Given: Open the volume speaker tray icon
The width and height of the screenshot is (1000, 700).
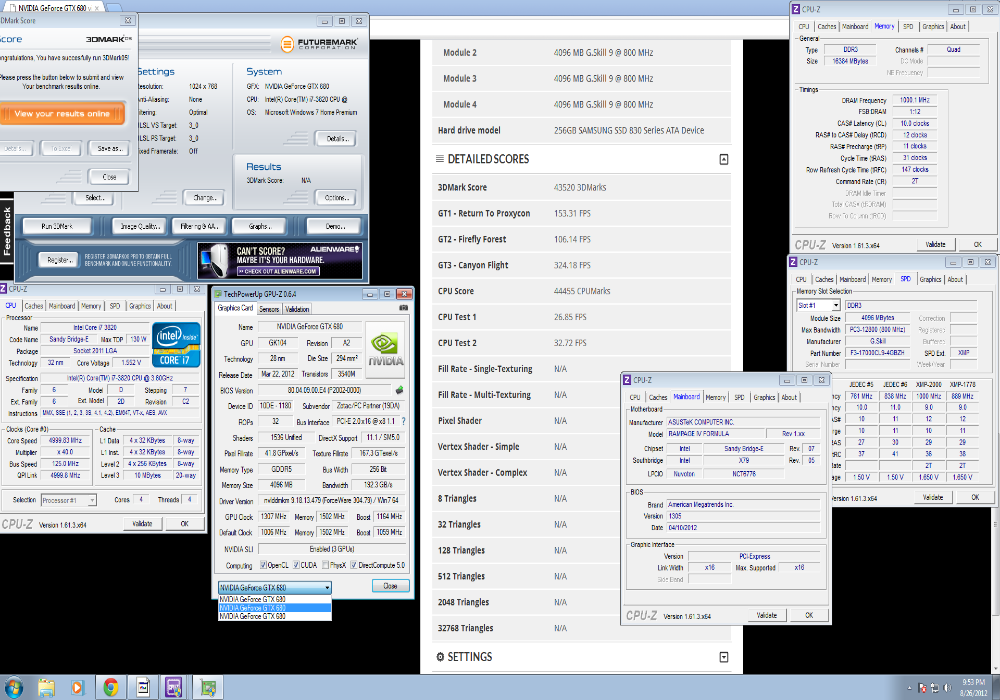Looking at the screenshot, I should (x=947, y=688).
